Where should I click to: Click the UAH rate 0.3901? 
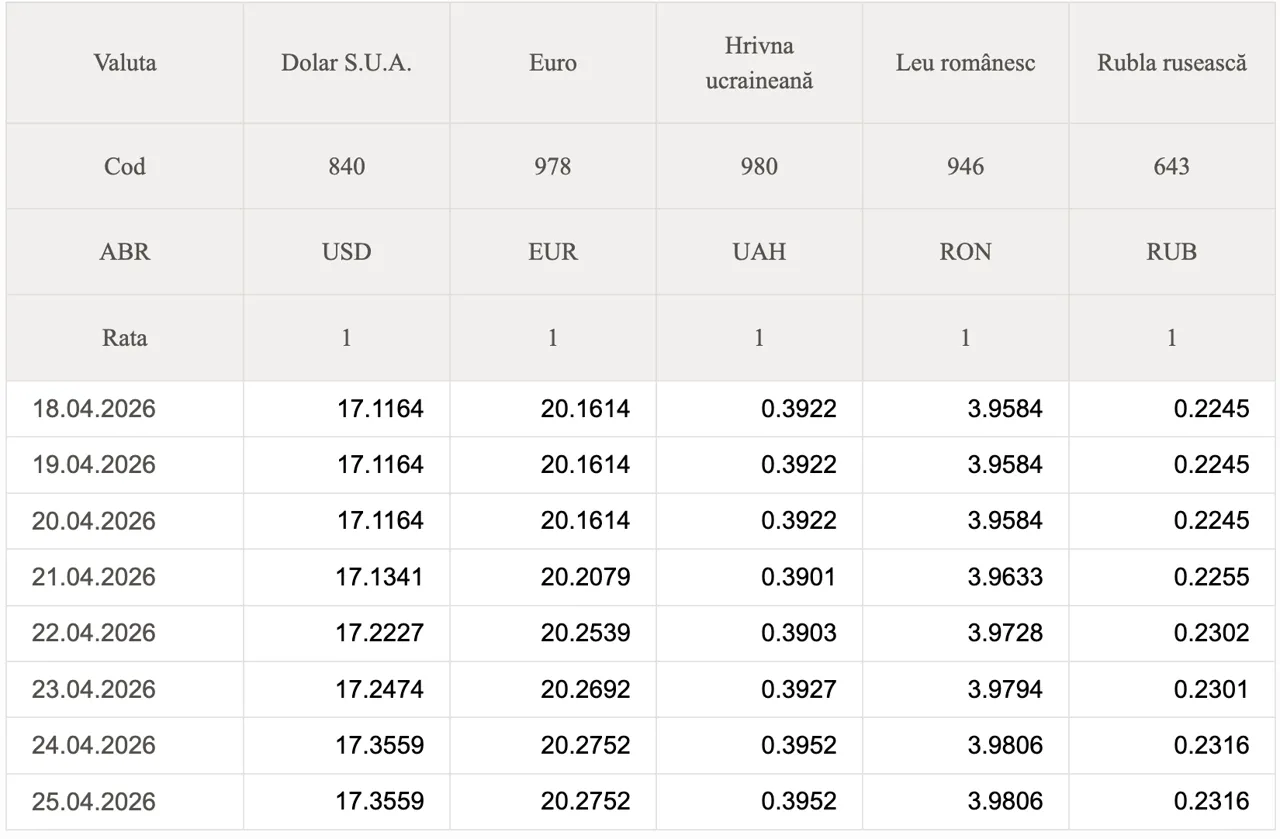(798, 577)
